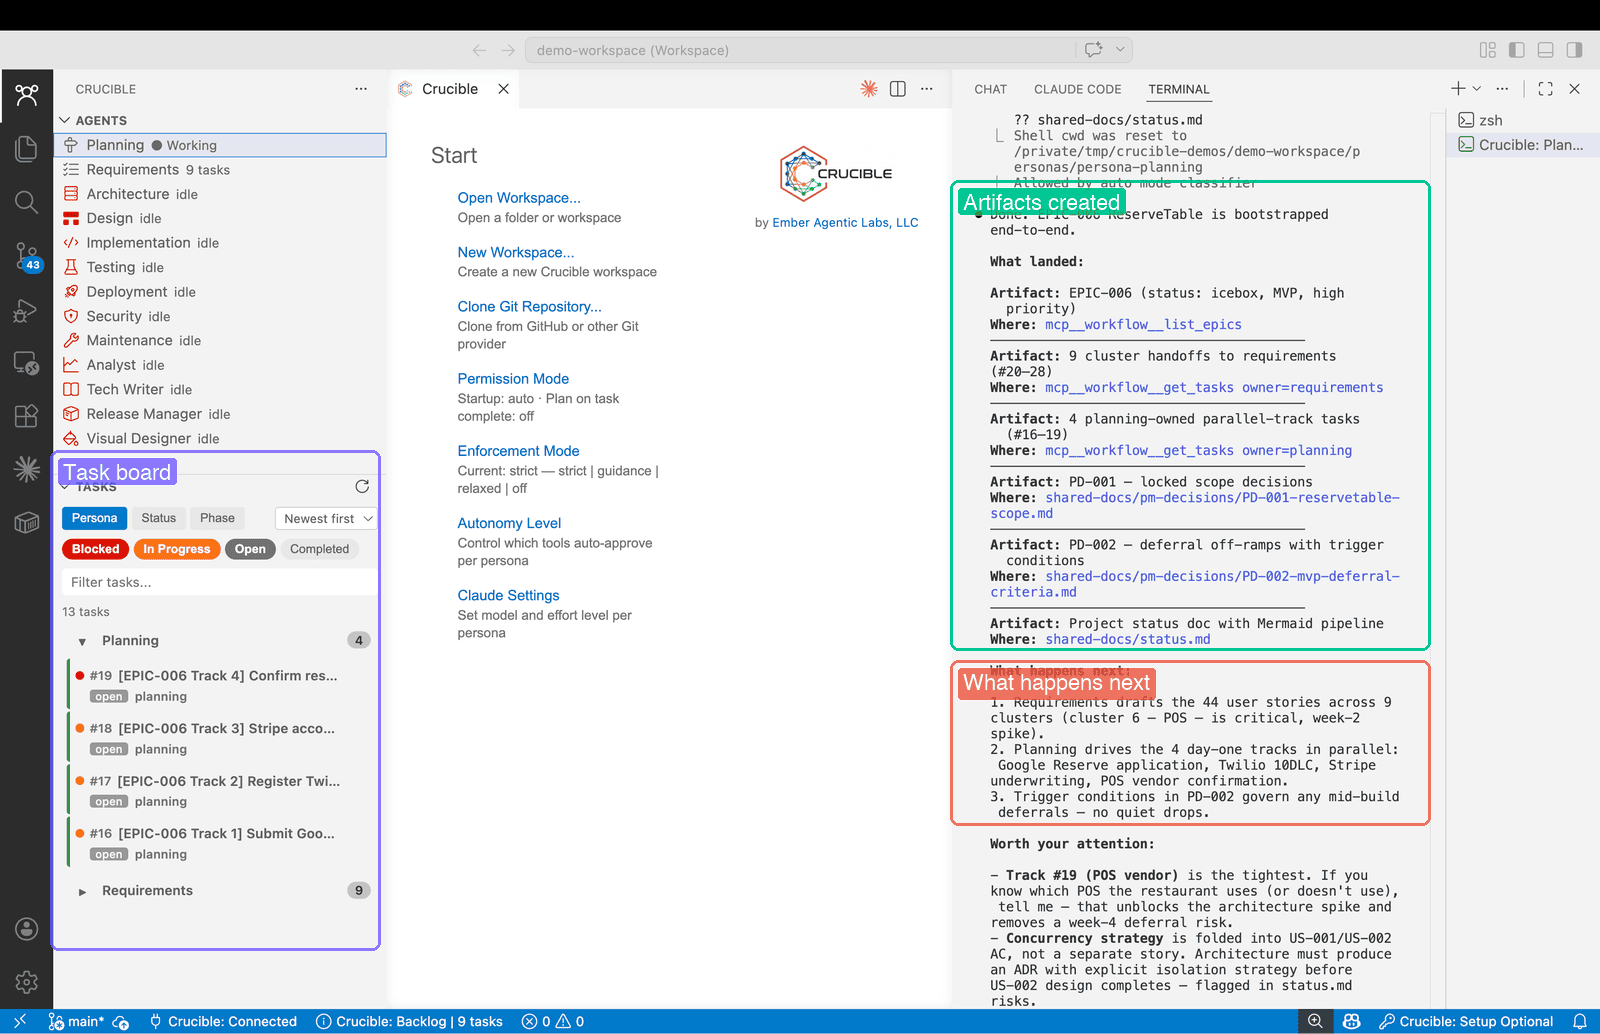Toggle the In Progress status filter
The width and height of the screenshot is (1600, 1034).
click(176, 549)
